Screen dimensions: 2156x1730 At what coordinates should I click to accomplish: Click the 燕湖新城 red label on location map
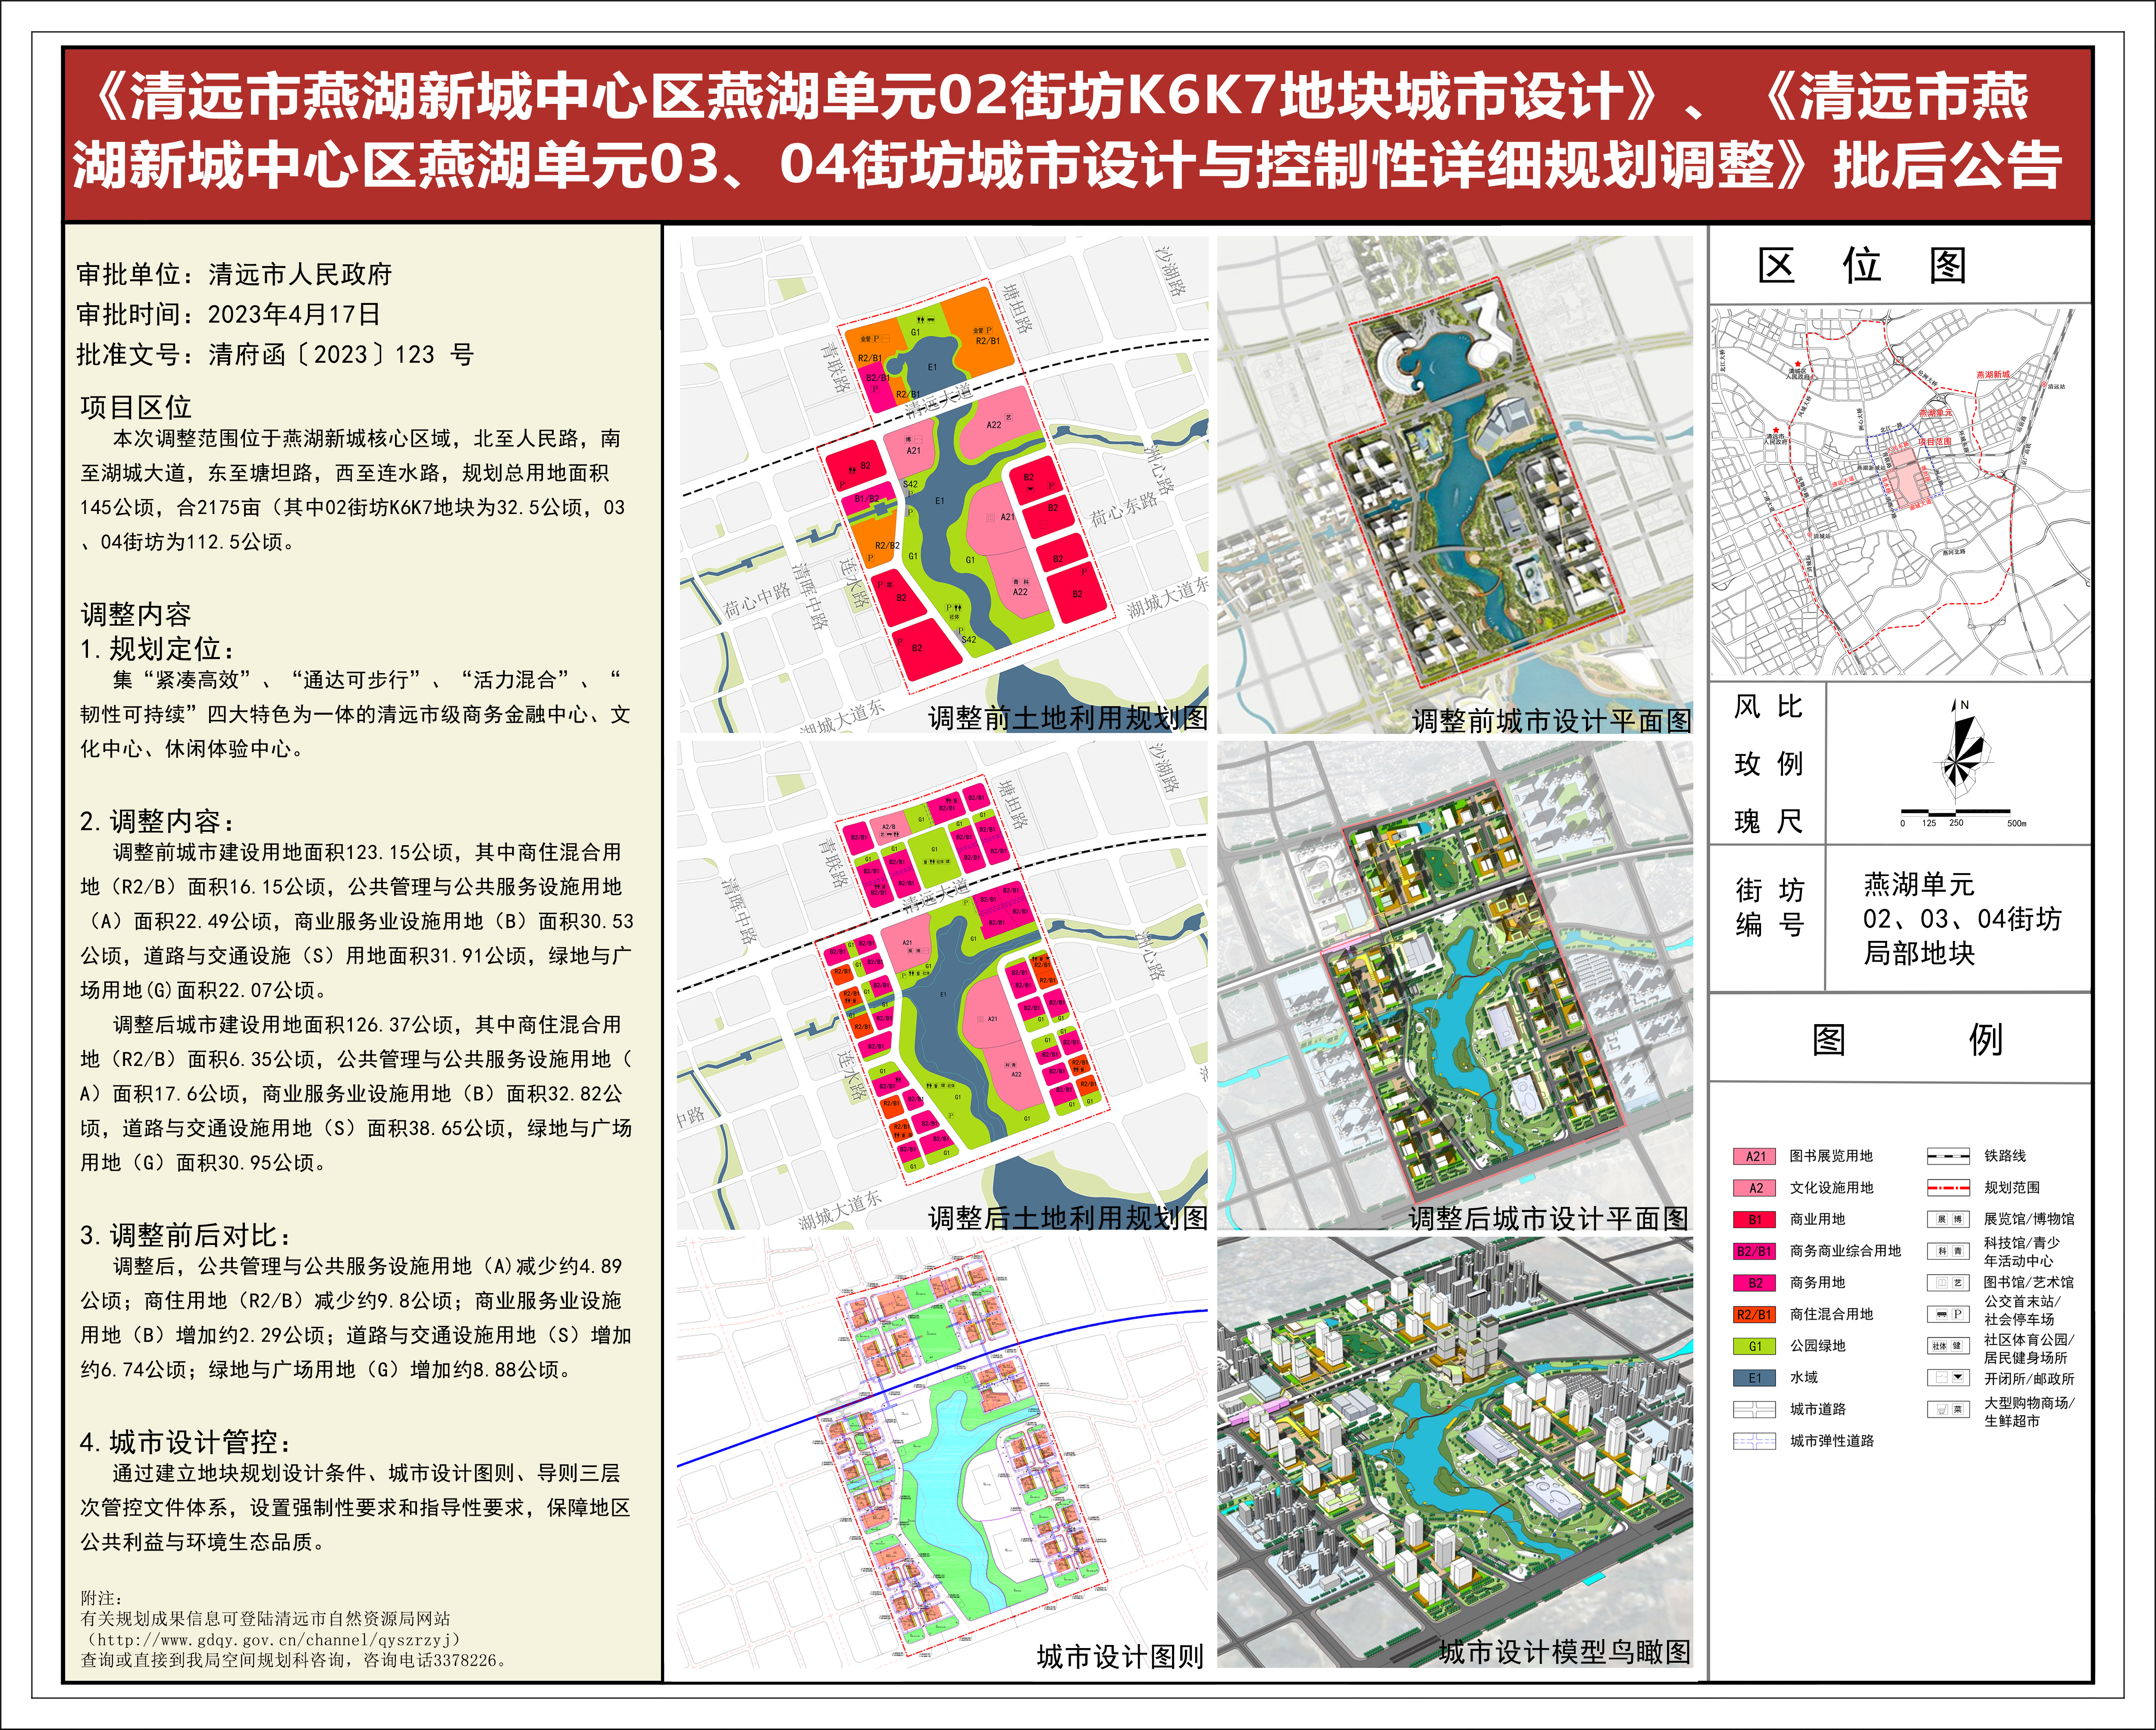[1993, 375]
